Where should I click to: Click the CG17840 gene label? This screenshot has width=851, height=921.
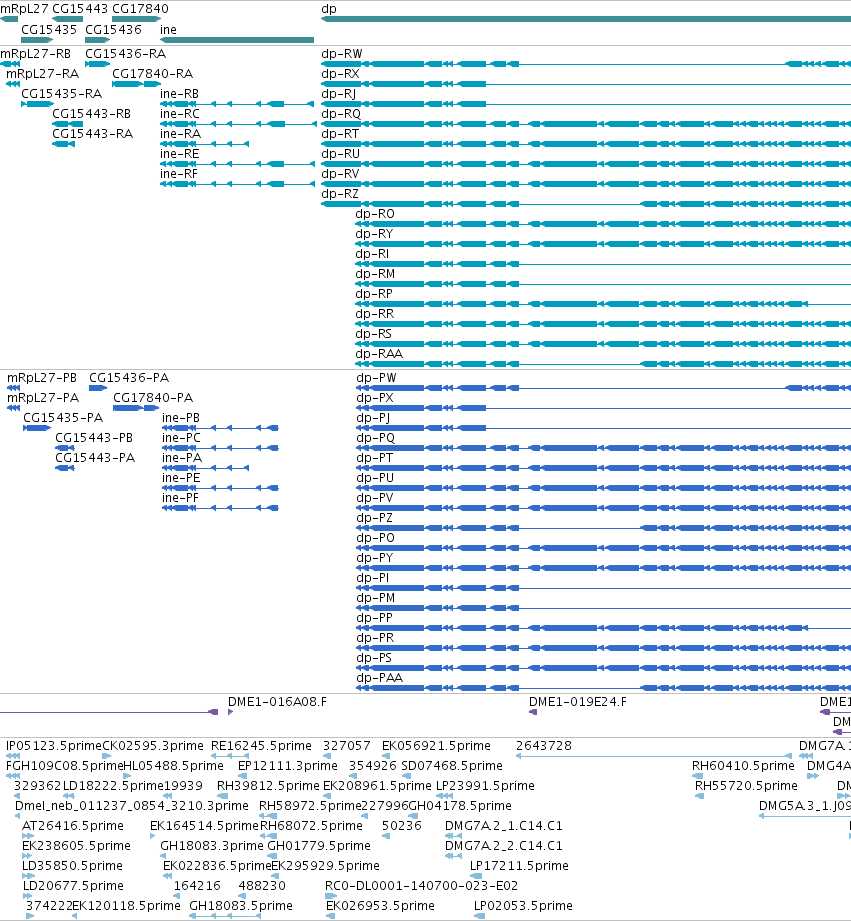[140, 9]
